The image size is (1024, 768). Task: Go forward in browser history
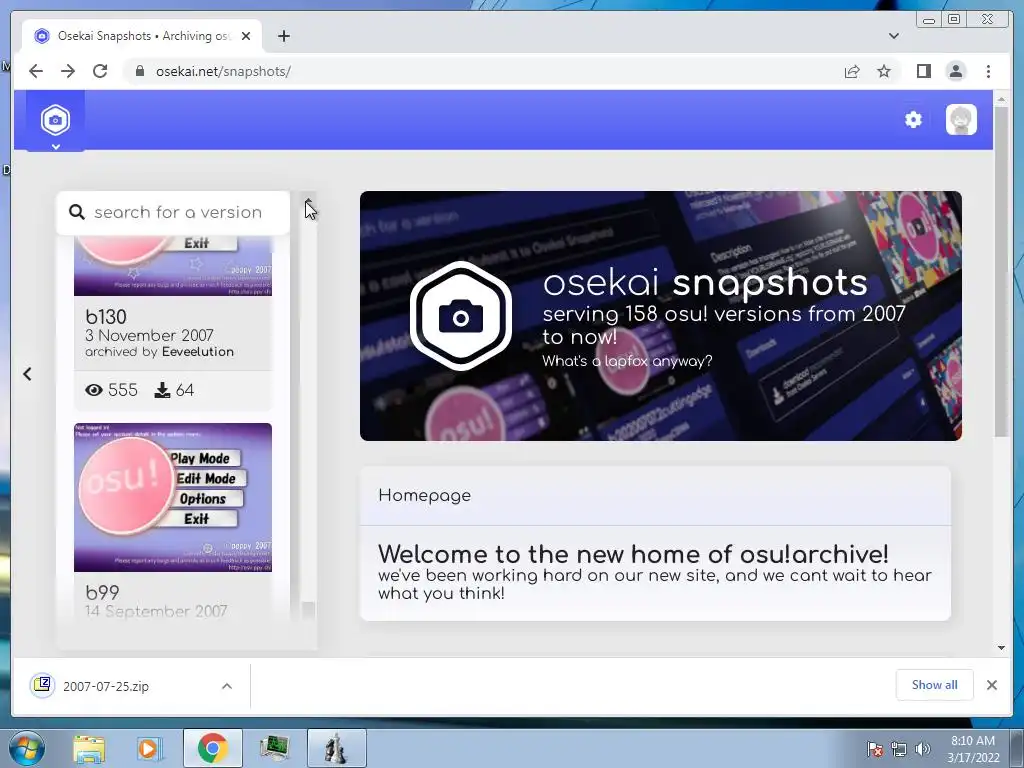pos(68,71)
